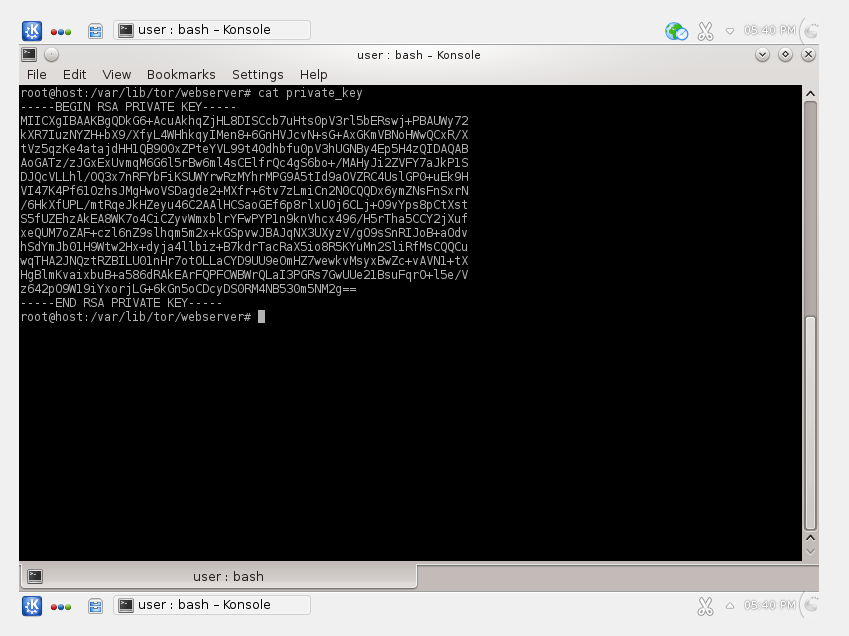
Task: Expand hidden tray icons in bottom panel
Action: 730,606
